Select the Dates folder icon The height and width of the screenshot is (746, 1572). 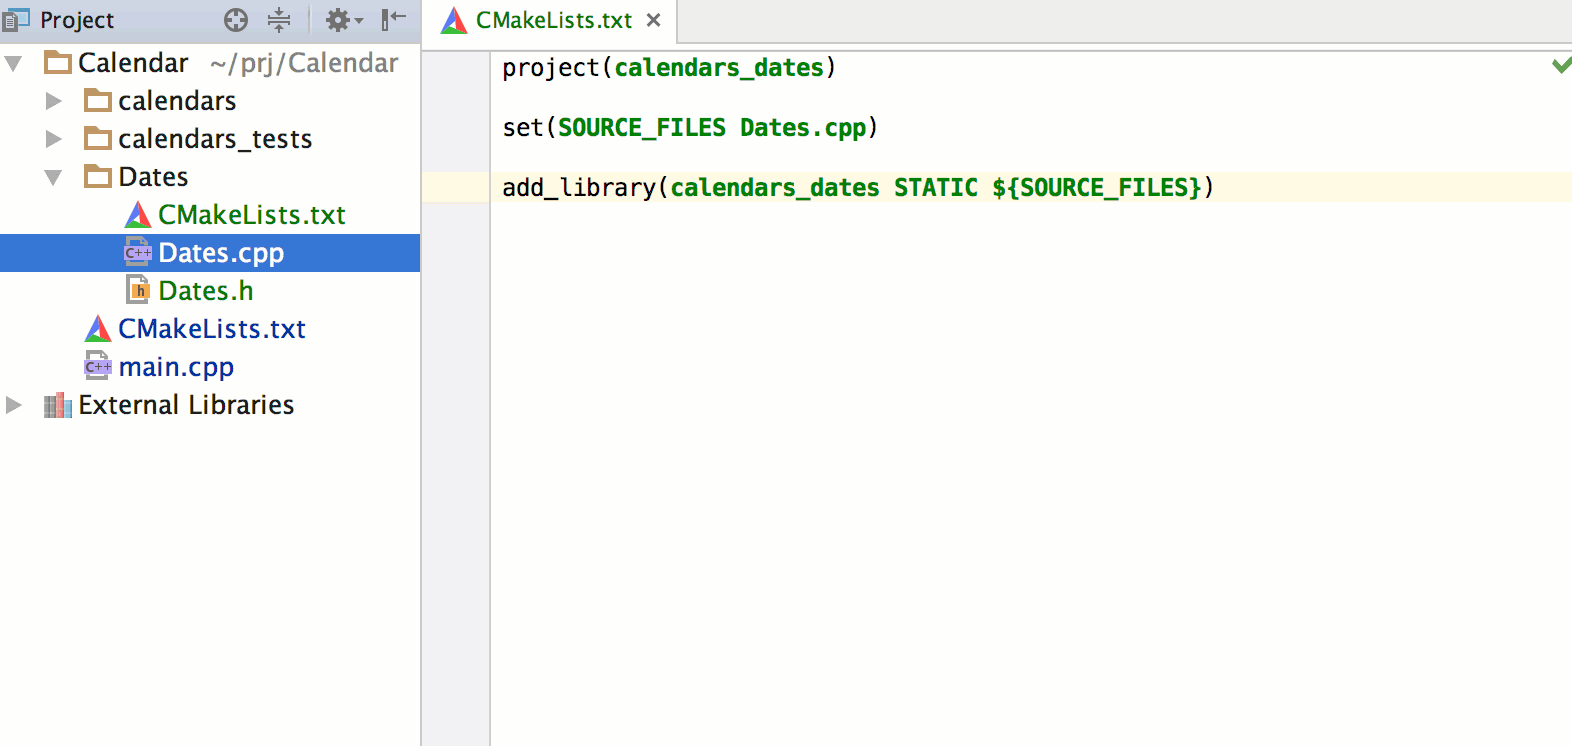[98, 176]
